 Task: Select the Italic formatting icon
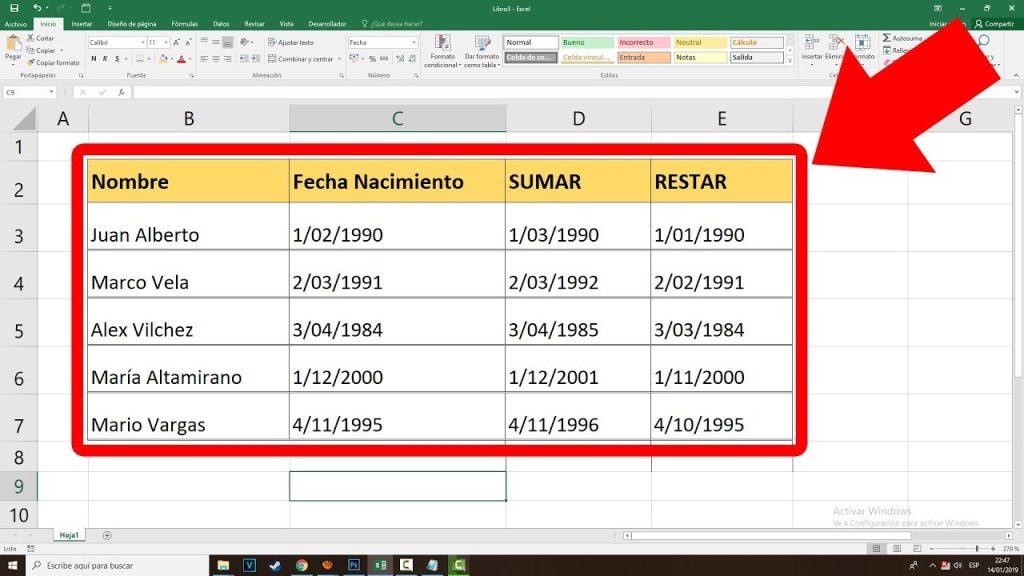point(105,59)
